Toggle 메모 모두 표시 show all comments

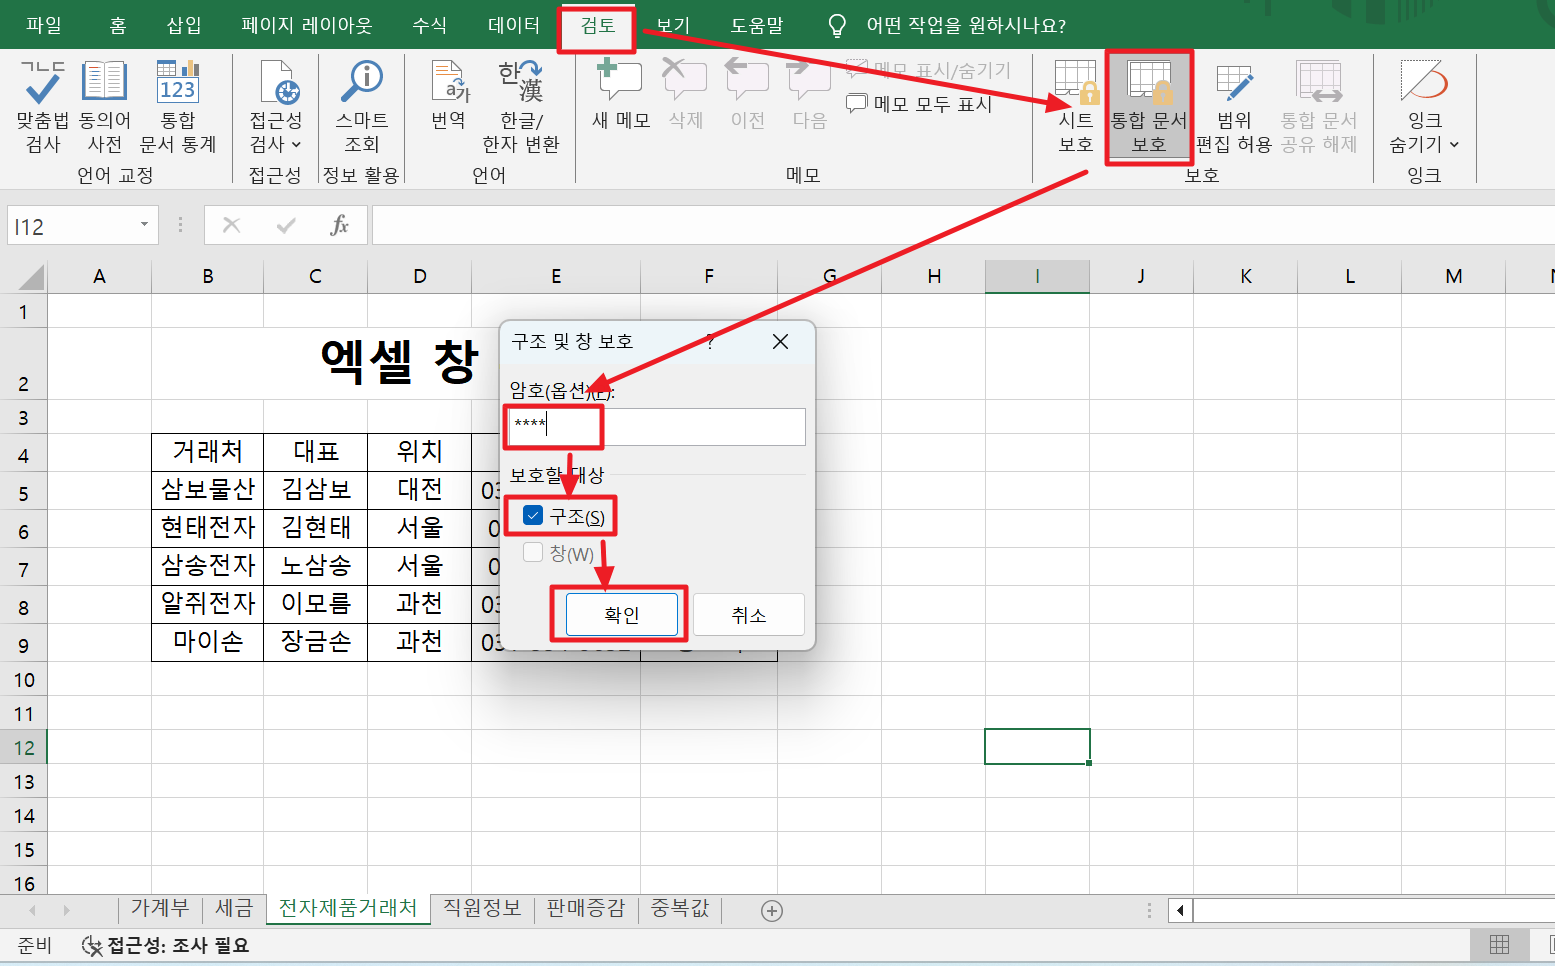[x=920, y=103]
